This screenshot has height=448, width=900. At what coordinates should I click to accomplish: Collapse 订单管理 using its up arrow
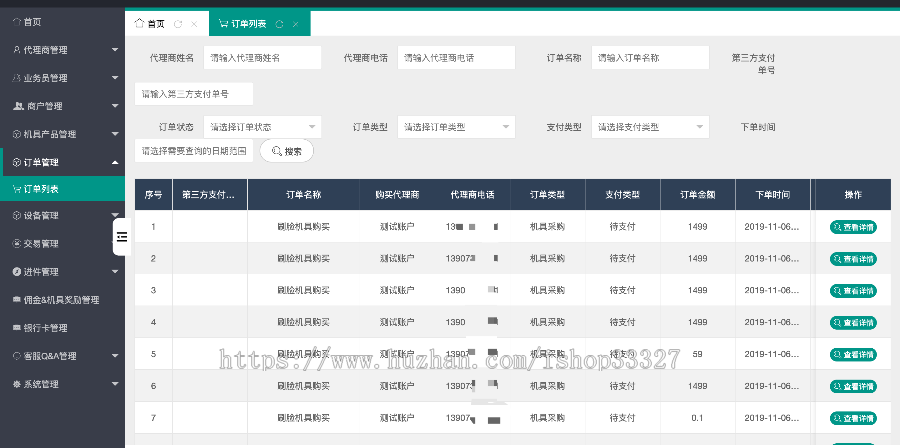coord(115,162)
